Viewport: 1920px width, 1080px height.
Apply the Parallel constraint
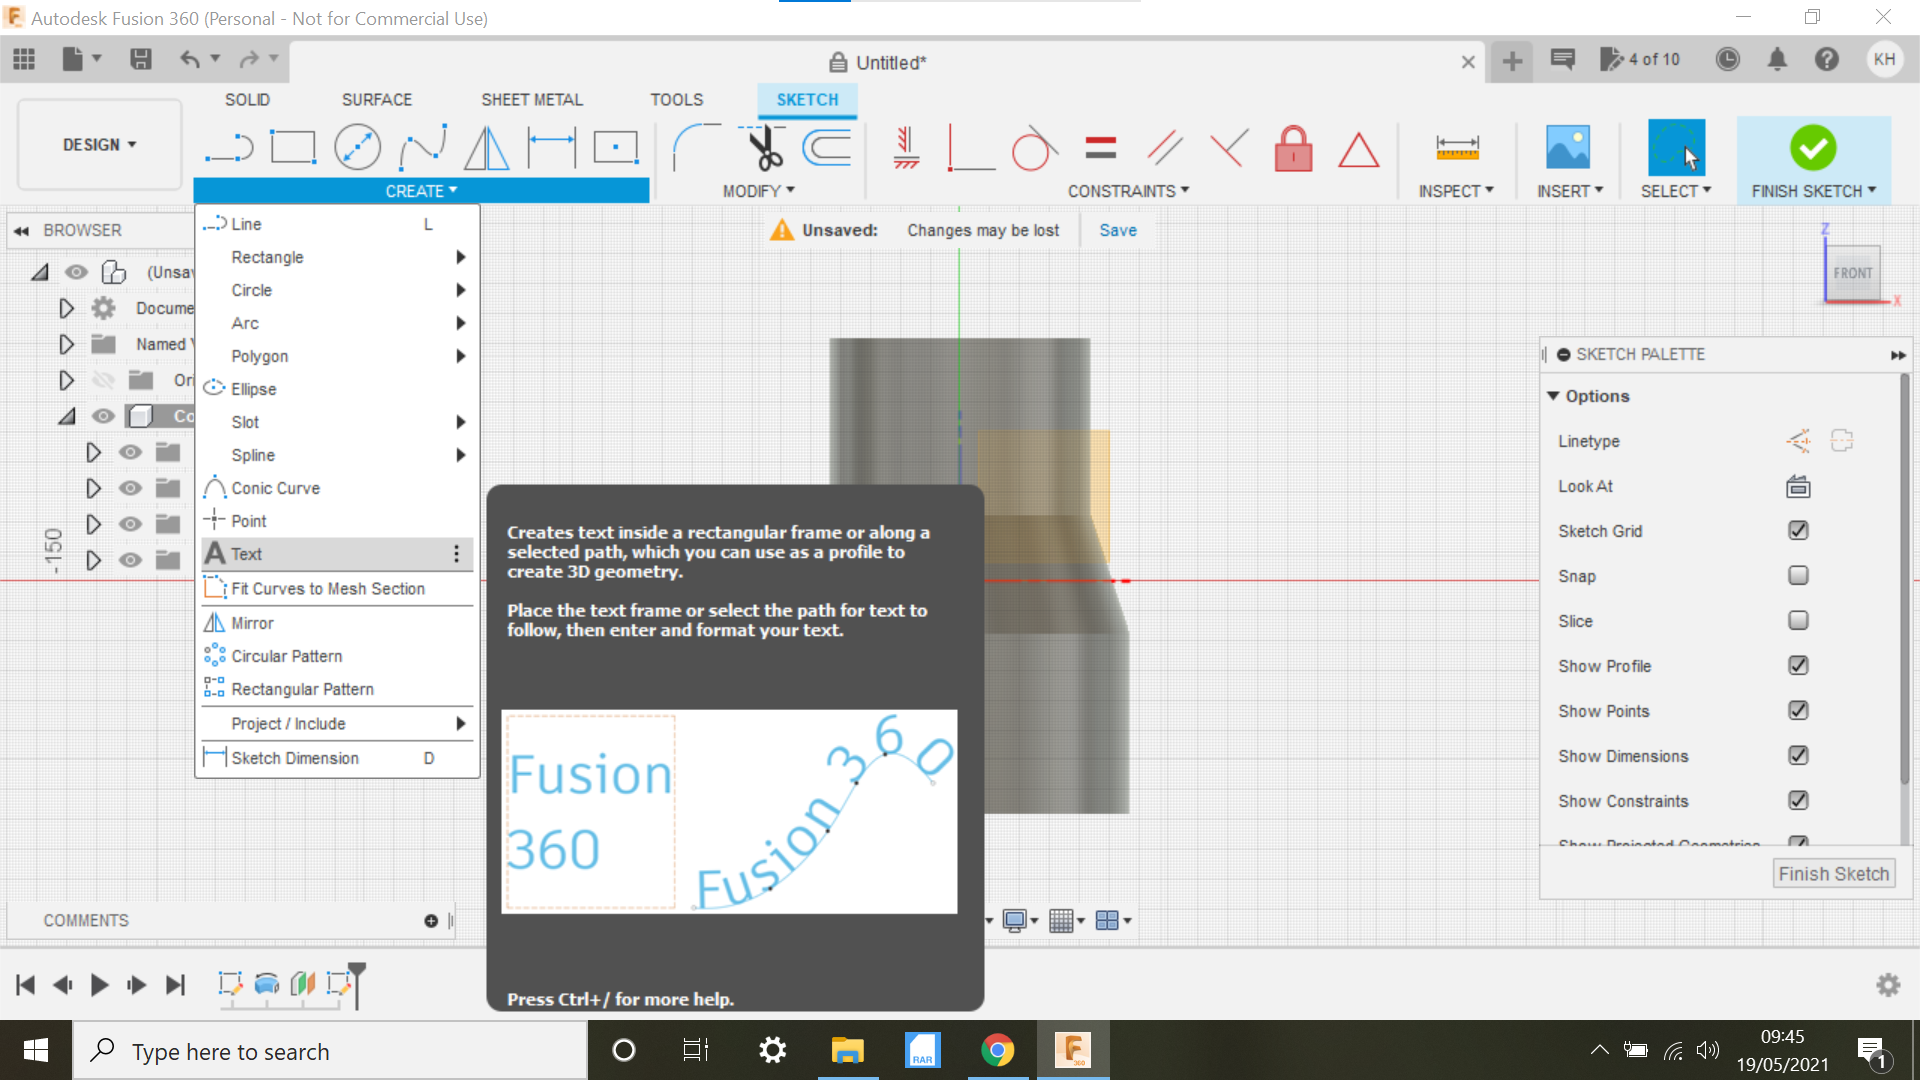(x=1164, y=148)
